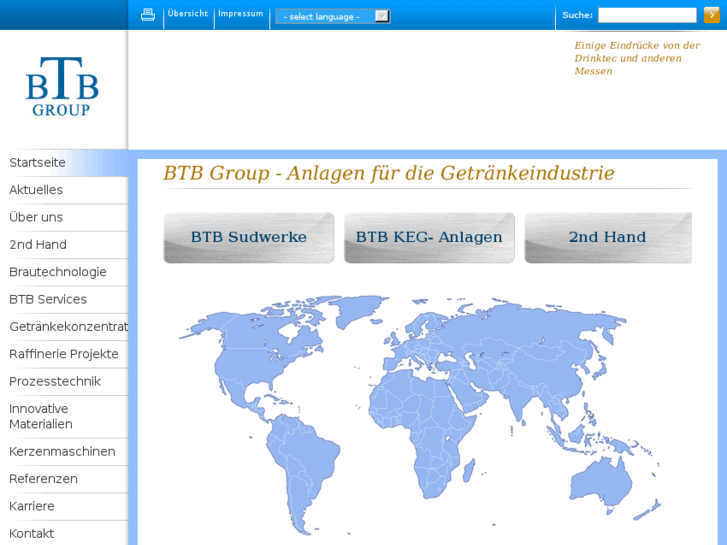Open Kontakt in the sidebar
The height and width of the screenshot is (545, 727).
click(x=64, y=533)
